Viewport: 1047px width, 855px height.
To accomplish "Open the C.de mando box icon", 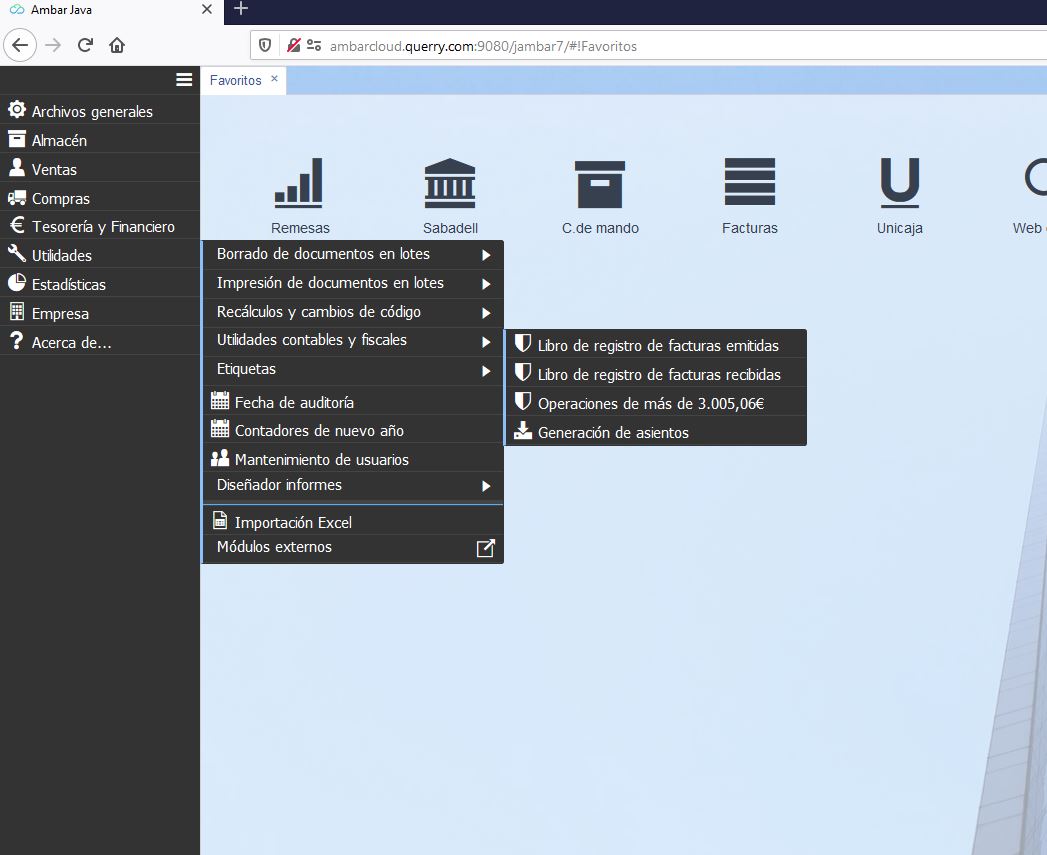I will tap(600, 184).
